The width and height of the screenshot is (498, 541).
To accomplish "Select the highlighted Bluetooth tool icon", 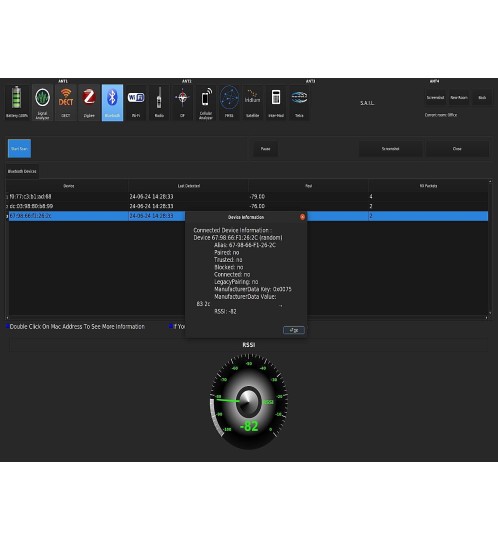I will (x=112, y=102).
